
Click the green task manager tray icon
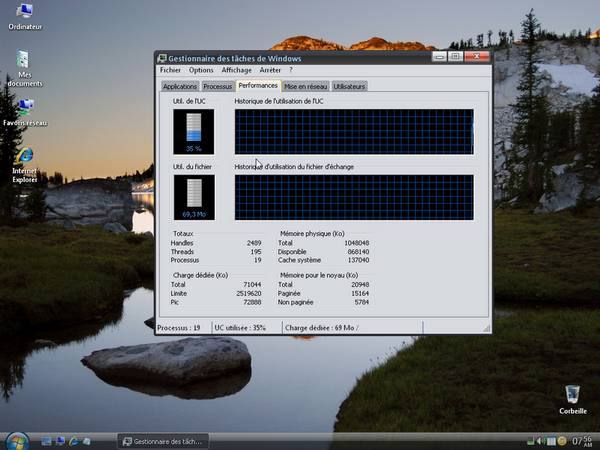tap(531, 442)
